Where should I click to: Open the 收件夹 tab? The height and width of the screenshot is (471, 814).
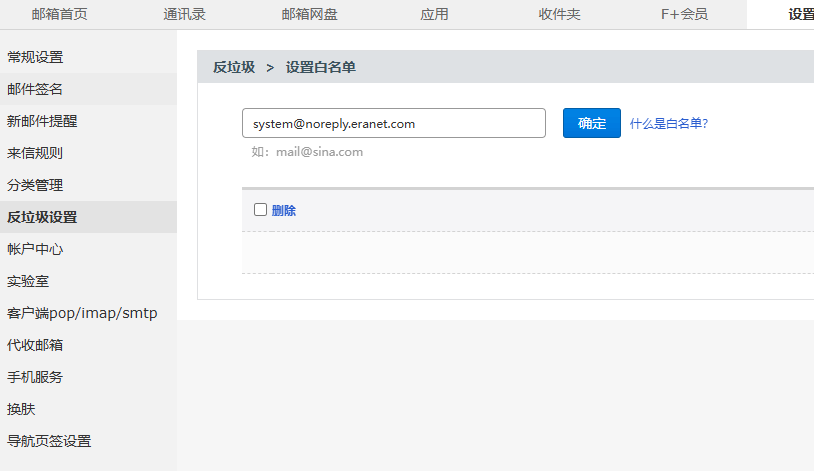click(559, 14)
